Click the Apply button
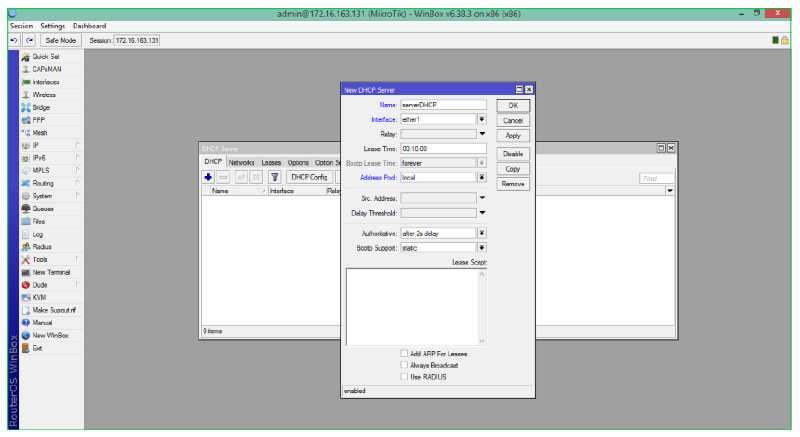This screenshot has width=800, height=437. click(x=513, y=136)
